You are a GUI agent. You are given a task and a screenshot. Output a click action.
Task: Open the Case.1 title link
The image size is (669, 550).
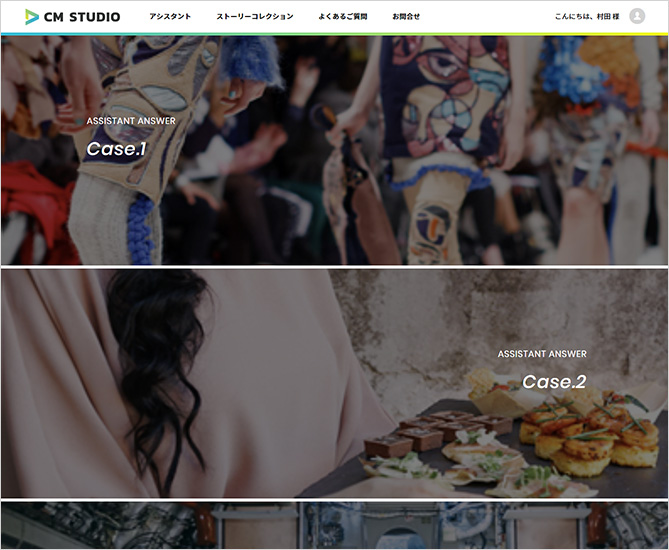point(116,149)
